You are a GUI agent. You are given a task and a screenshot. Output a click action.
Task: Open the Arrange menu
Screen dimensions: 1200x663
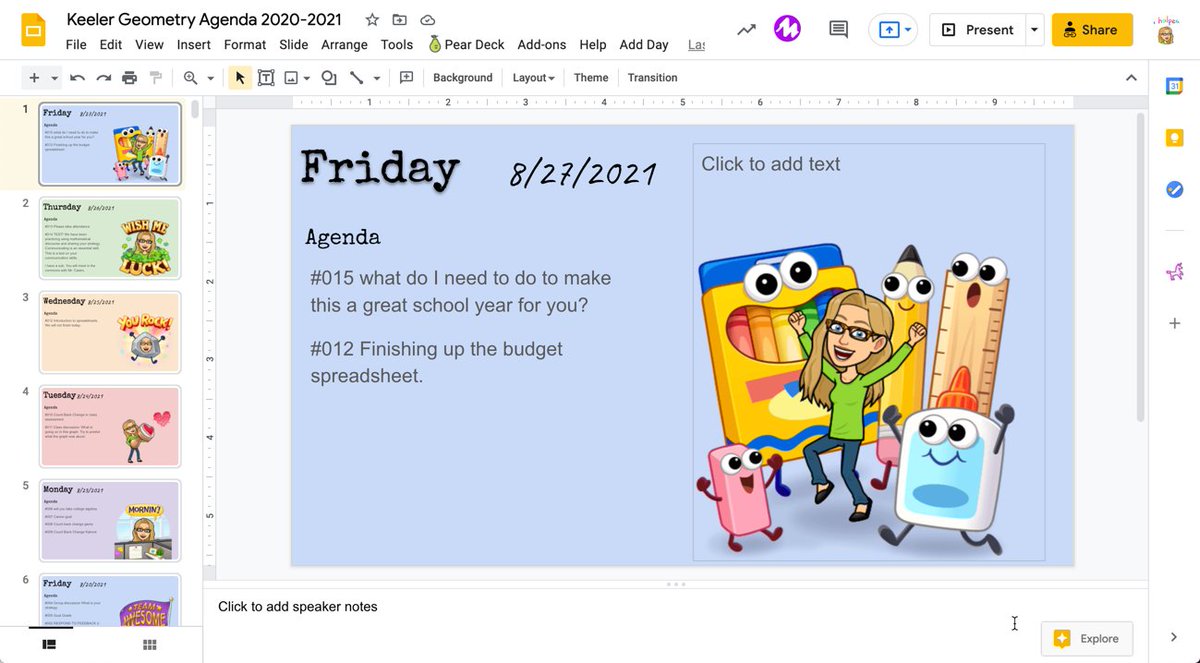coord(345,44)
